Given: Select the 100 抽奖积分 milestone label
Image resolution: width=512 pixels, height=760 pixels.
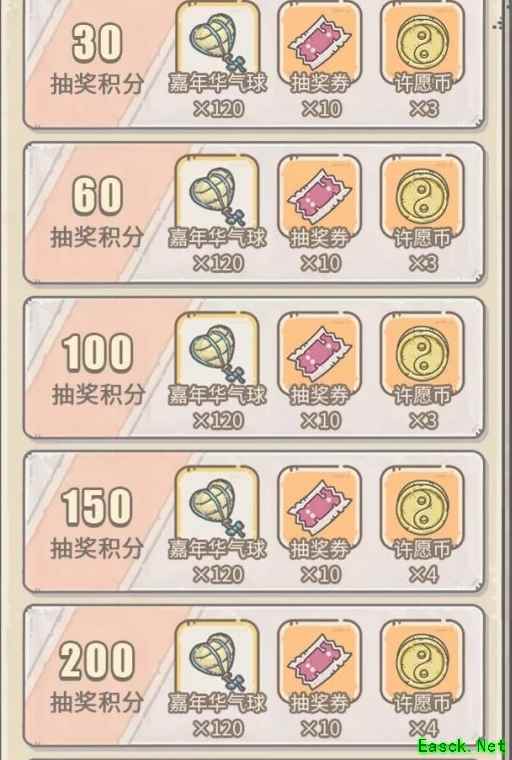Looking at the screenshot, I should point(97,369).
